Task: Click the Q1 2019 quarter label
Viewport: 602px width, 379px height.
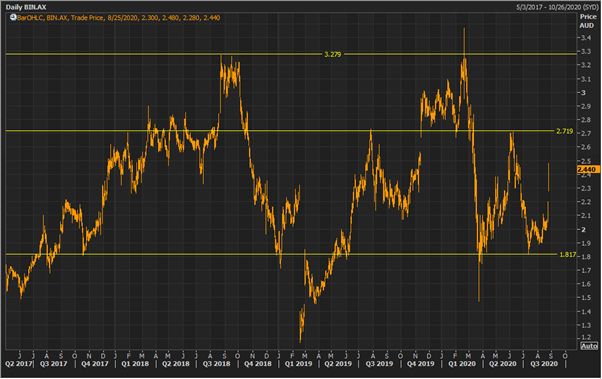Action: [x=298, y=364]
